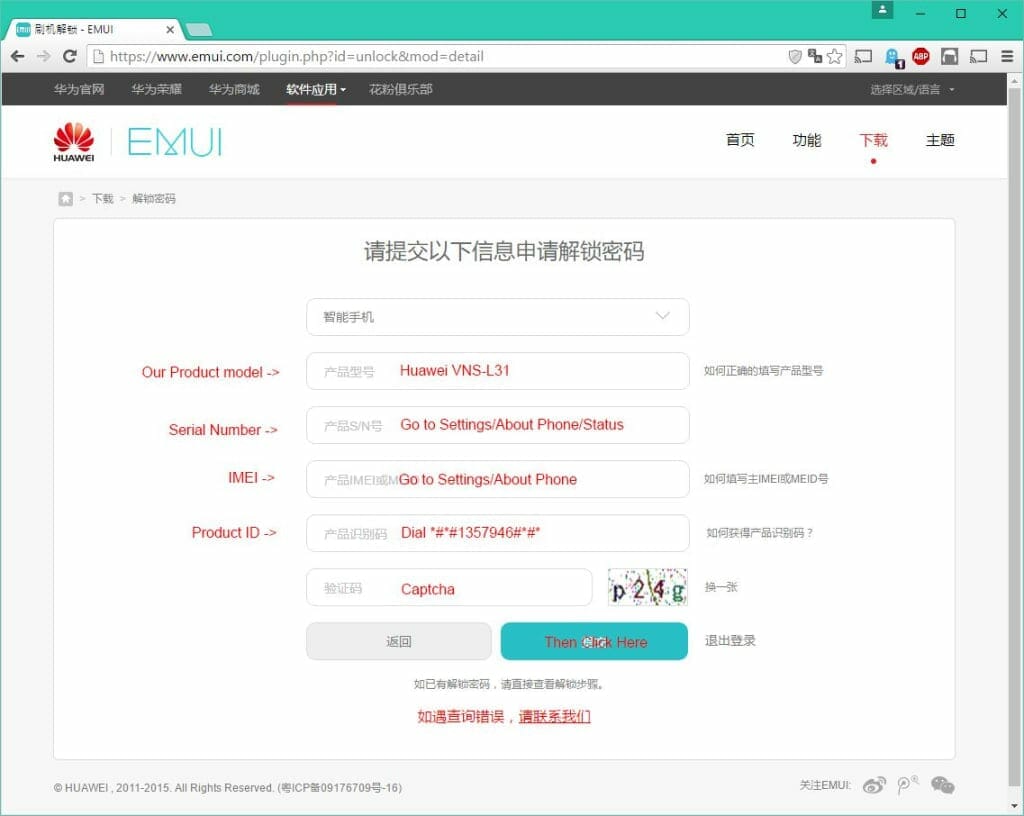1024x816 pixels.
Task: Click the WeChat icon in the footer
Action: pyautogui.click(x=942, y=786)
